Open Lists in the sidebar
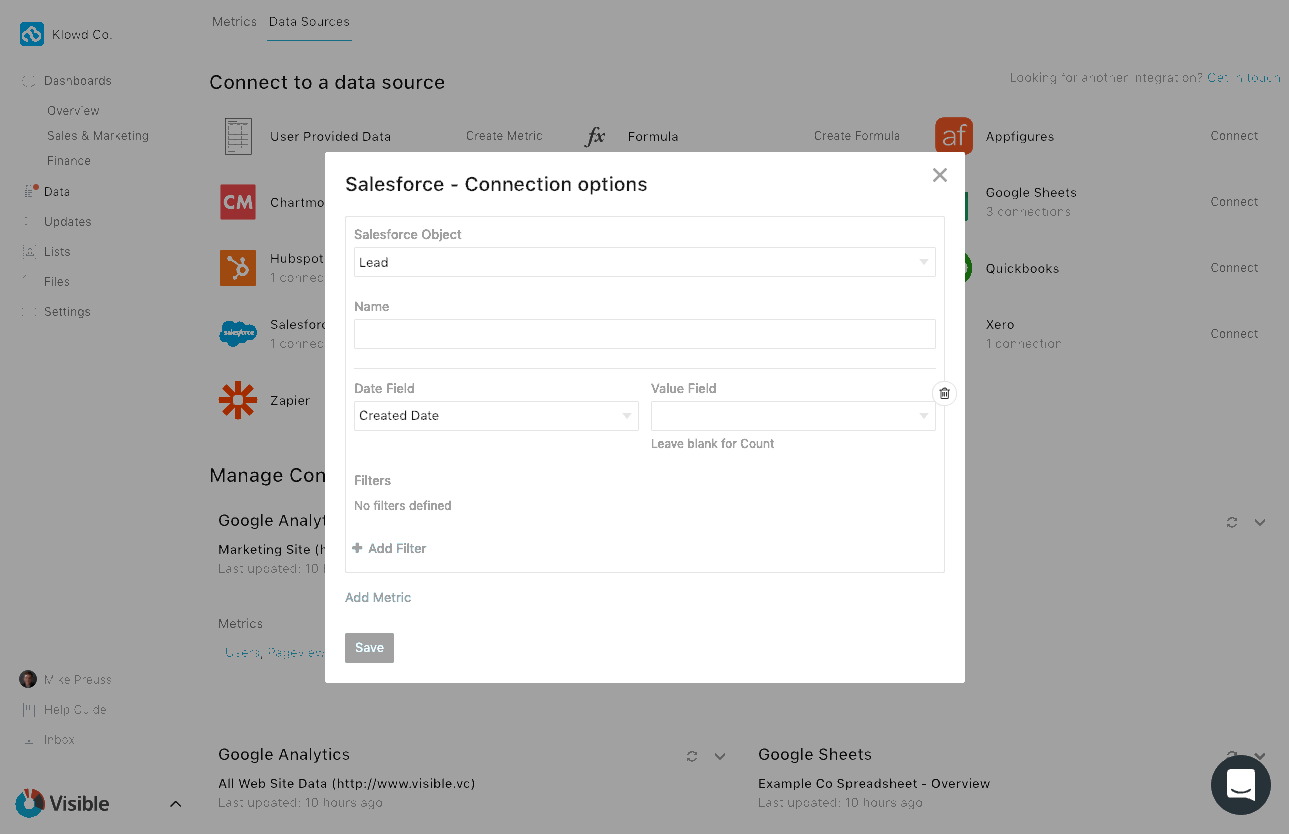The image size is (1289, 834). 57,252
